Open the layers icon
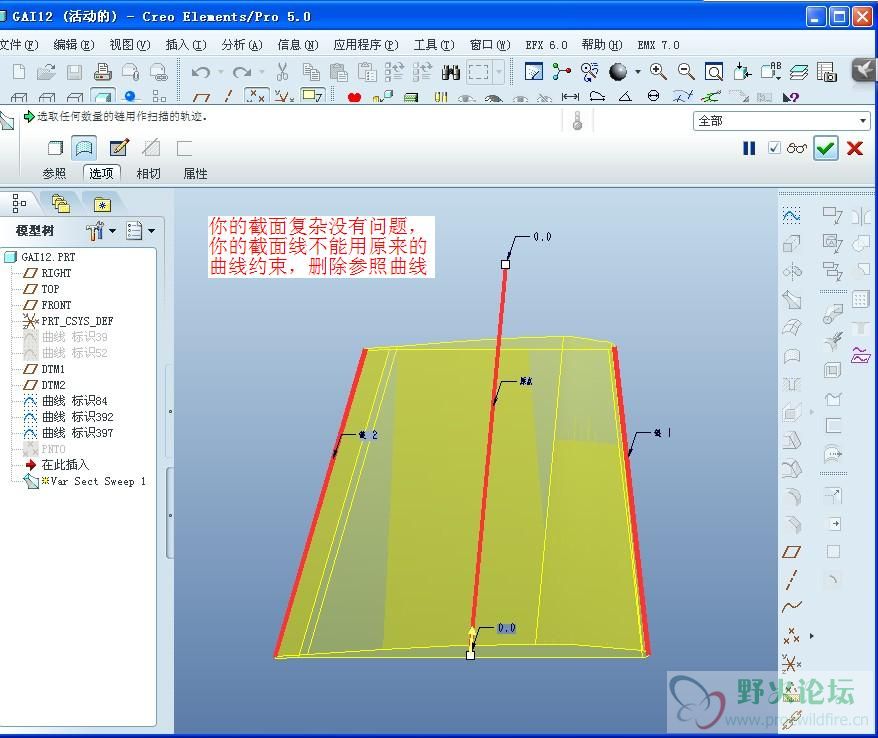878x738 pixels. [x=798, y=72]
